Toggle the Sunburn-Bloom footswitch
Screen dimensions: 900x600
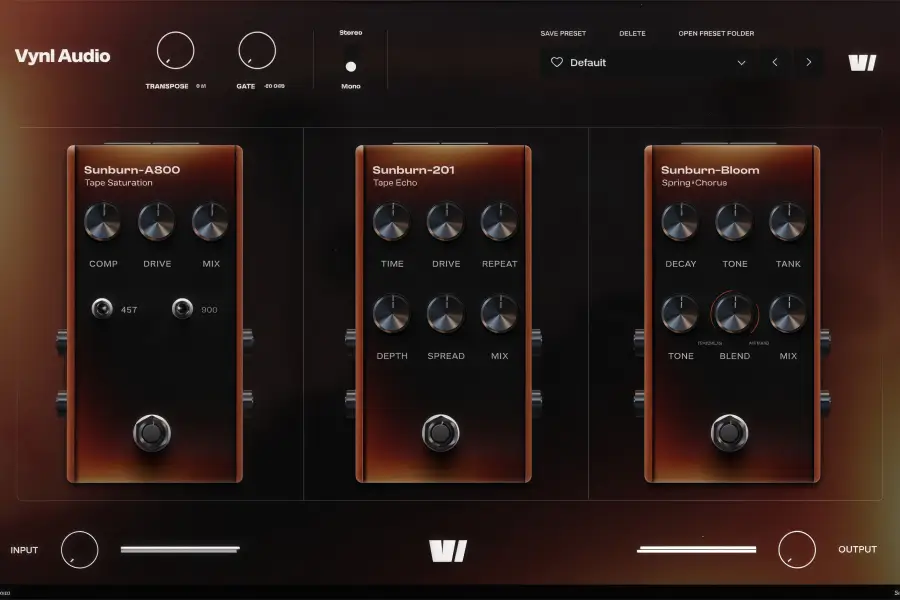(730, 433)
